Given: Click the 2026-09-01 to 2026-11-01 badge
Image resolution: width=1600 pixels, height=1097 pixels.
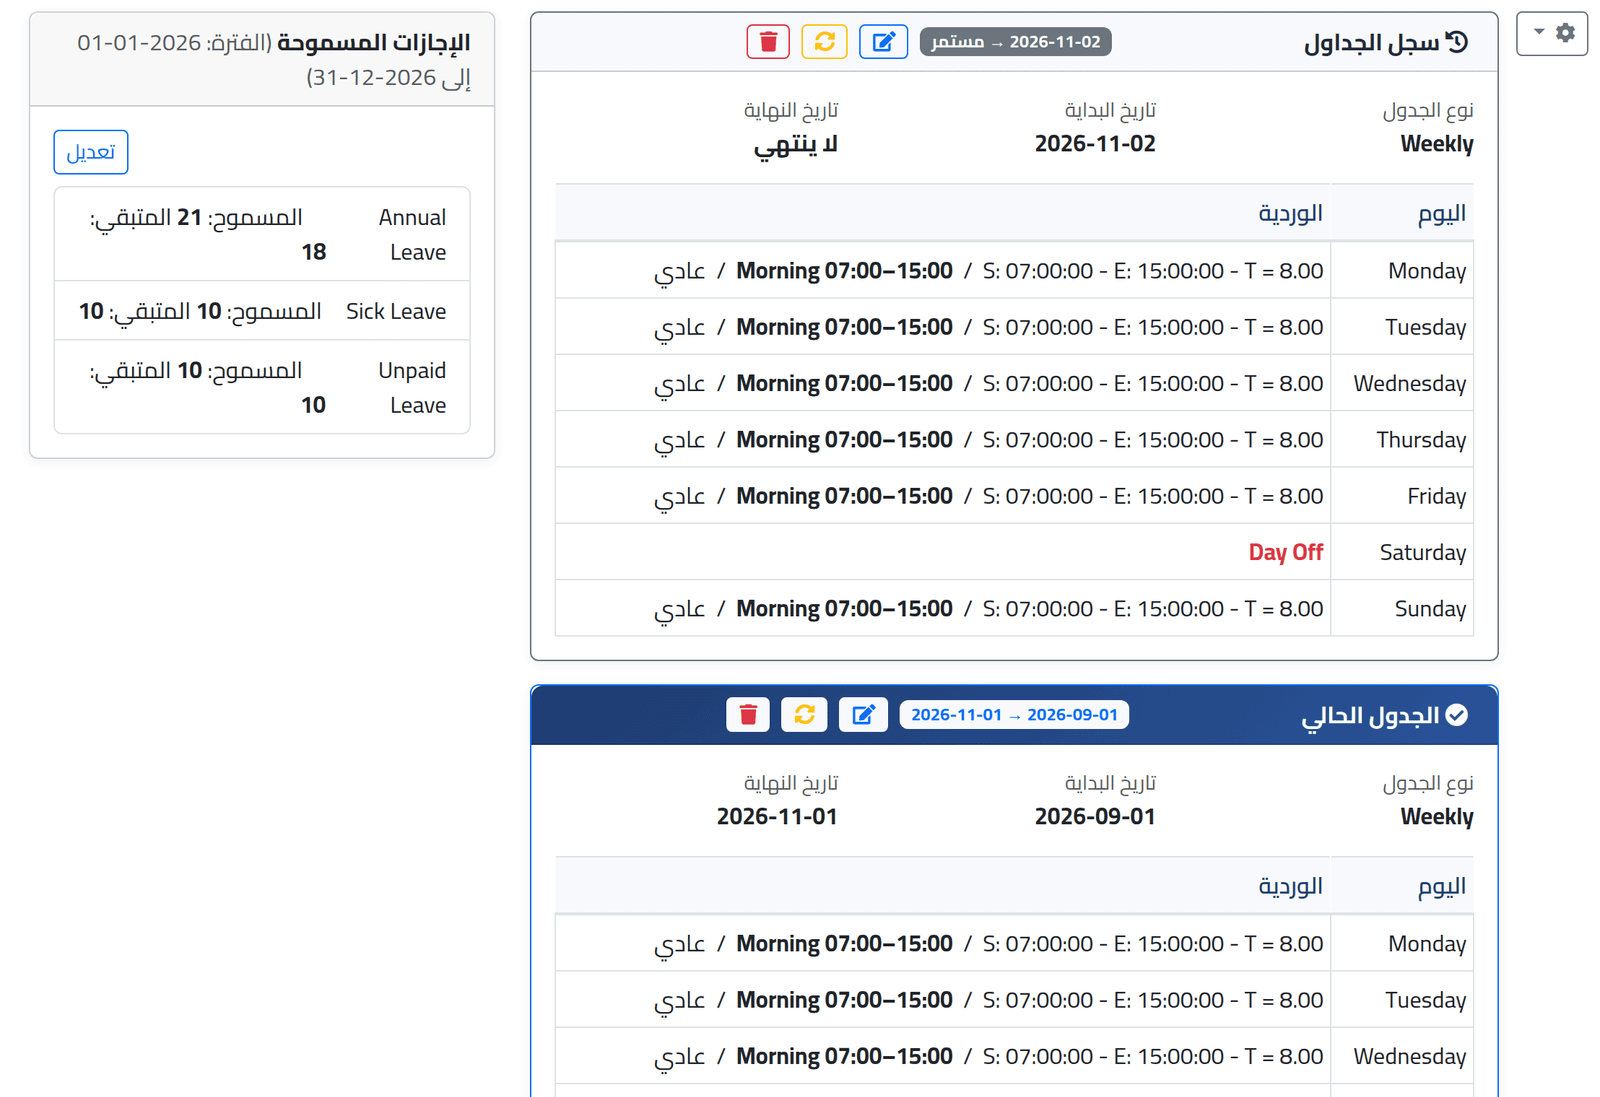Looking at the screenshot, I should pyautogui.click(x=1014, y=715).
